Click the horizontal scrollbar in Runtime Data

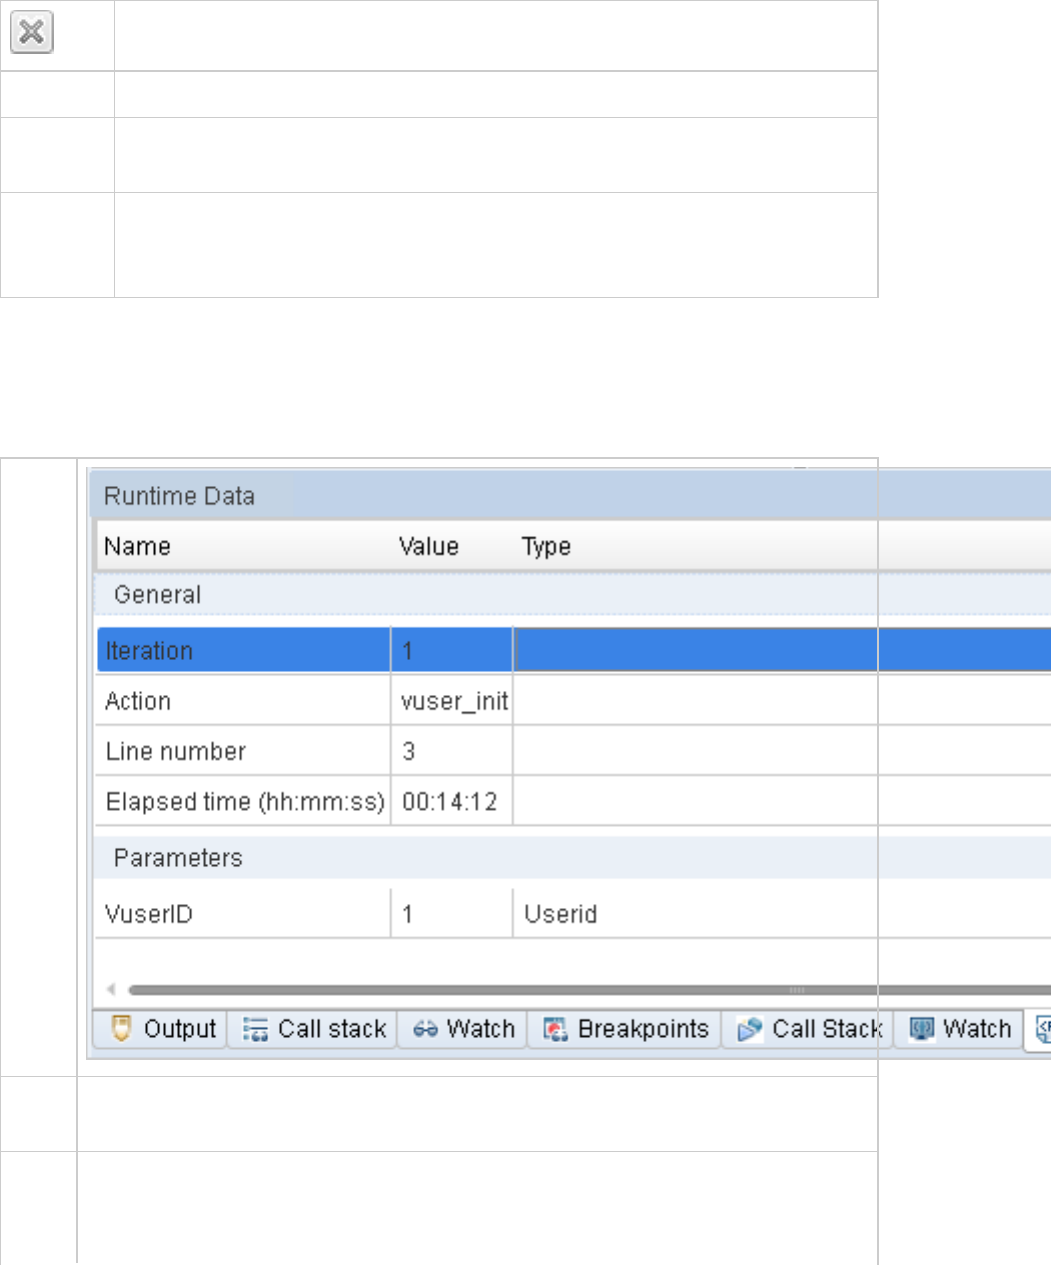(x=590, y=990)
